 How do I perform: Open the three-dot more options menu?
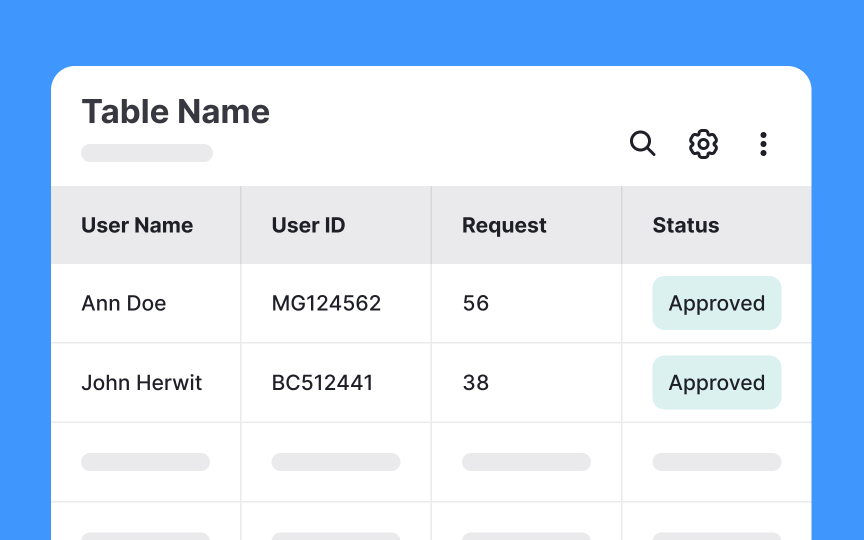[763, 144]
